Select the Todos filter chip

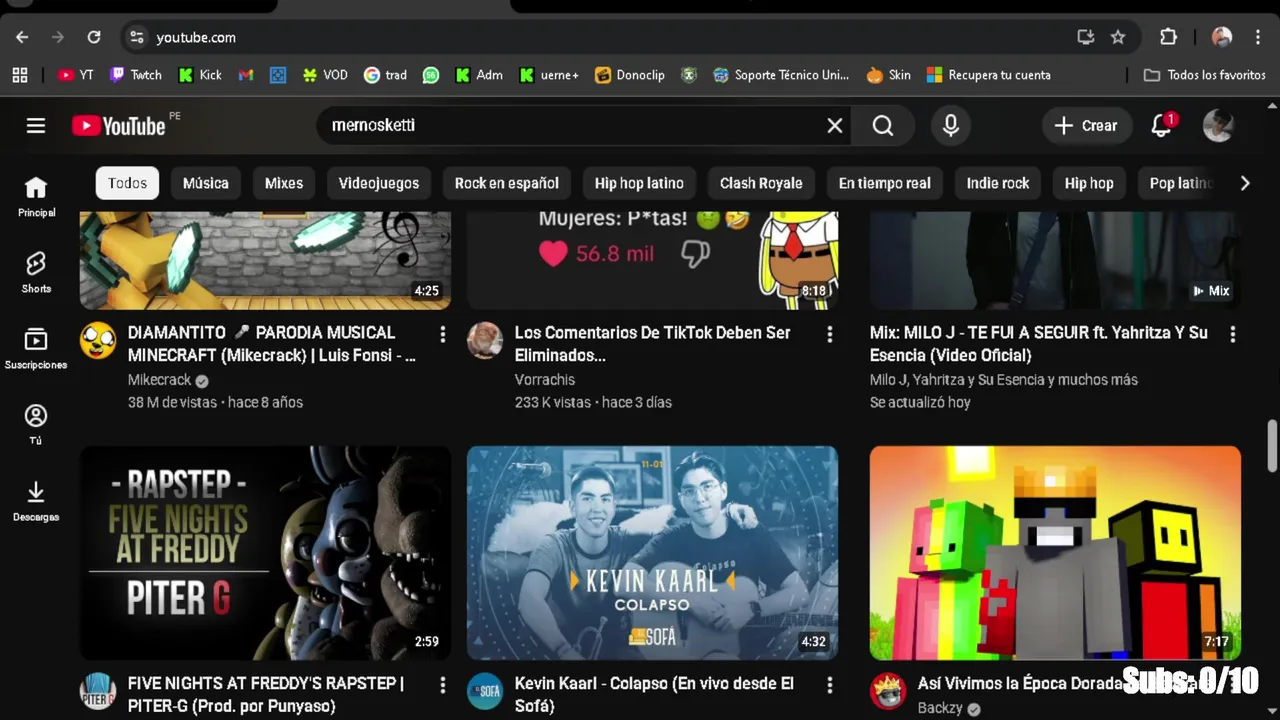[127, 183]
